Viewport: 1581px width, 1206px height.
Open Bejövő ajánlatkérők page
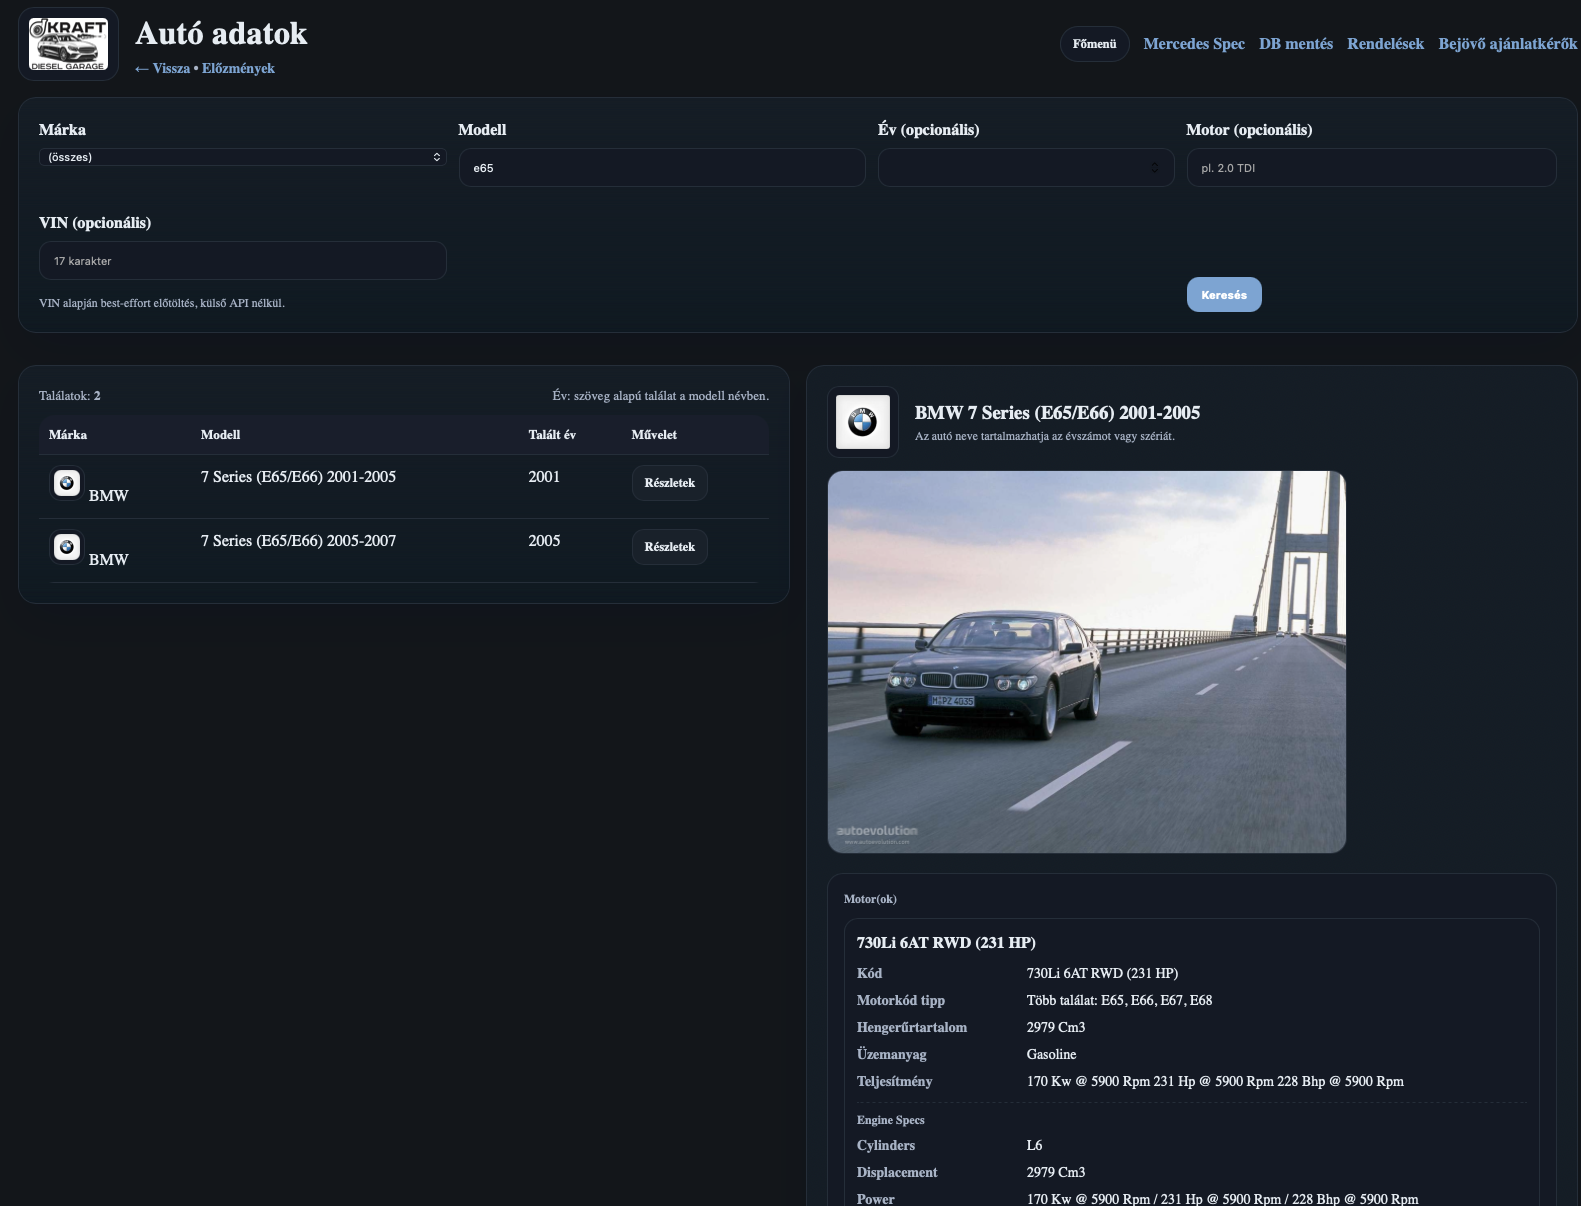[x=1508, y=44]
